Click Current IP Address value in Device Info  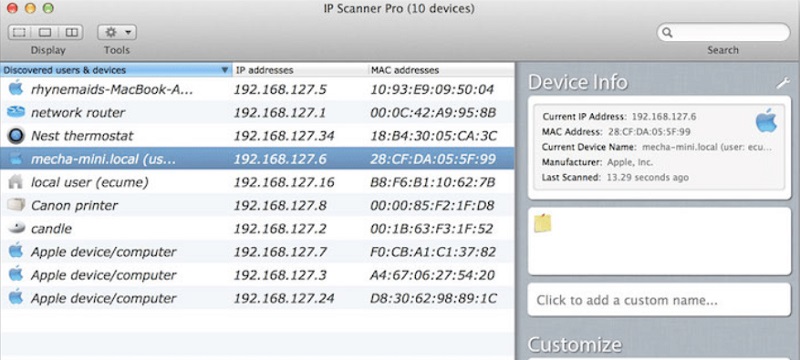[664, 117]
